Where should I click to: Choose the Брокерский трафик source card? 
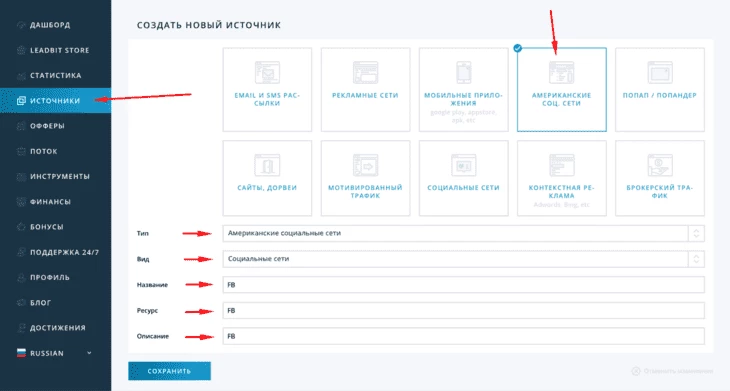[660, 178]
